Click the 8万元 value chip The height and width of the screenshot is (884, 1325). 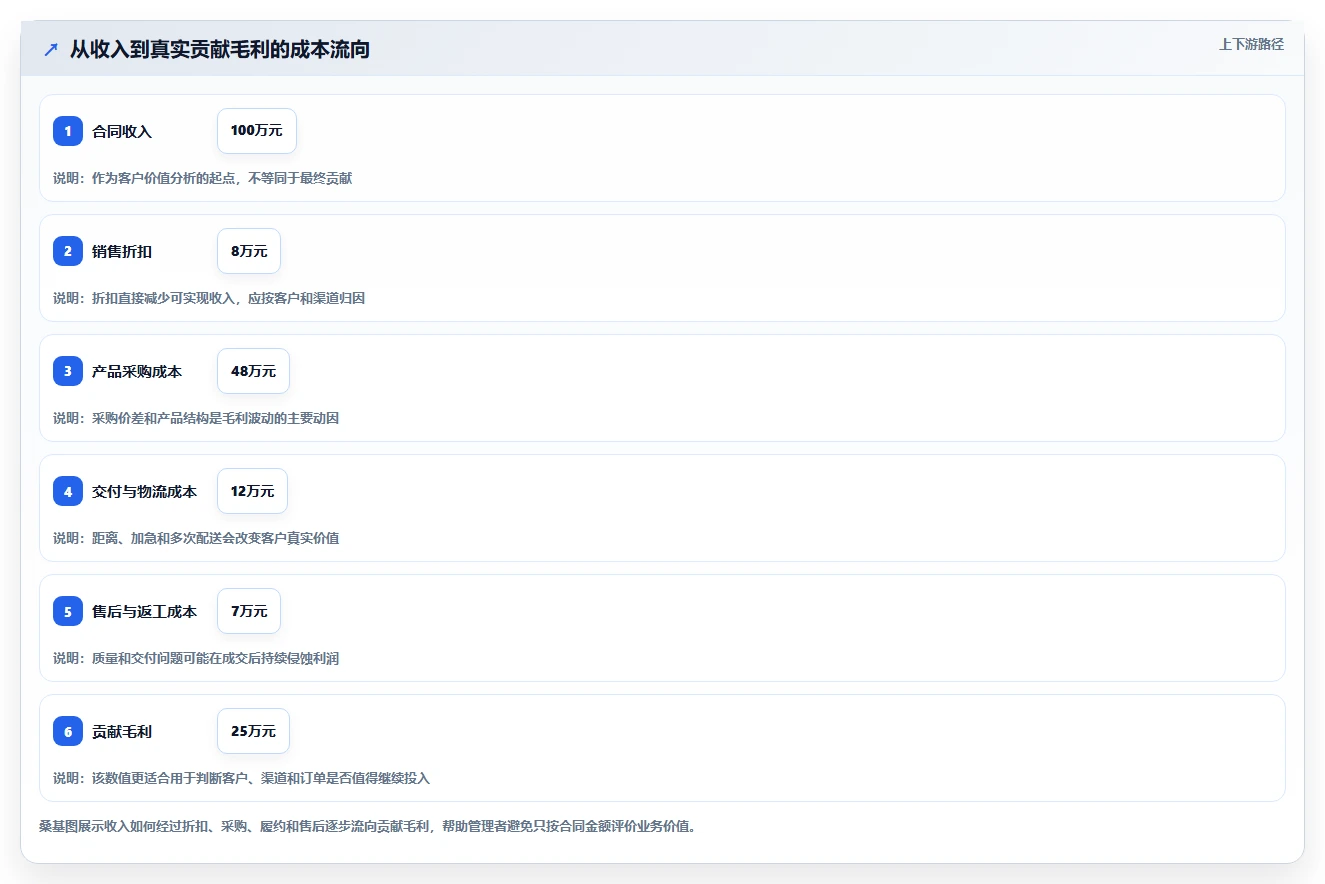249,251
